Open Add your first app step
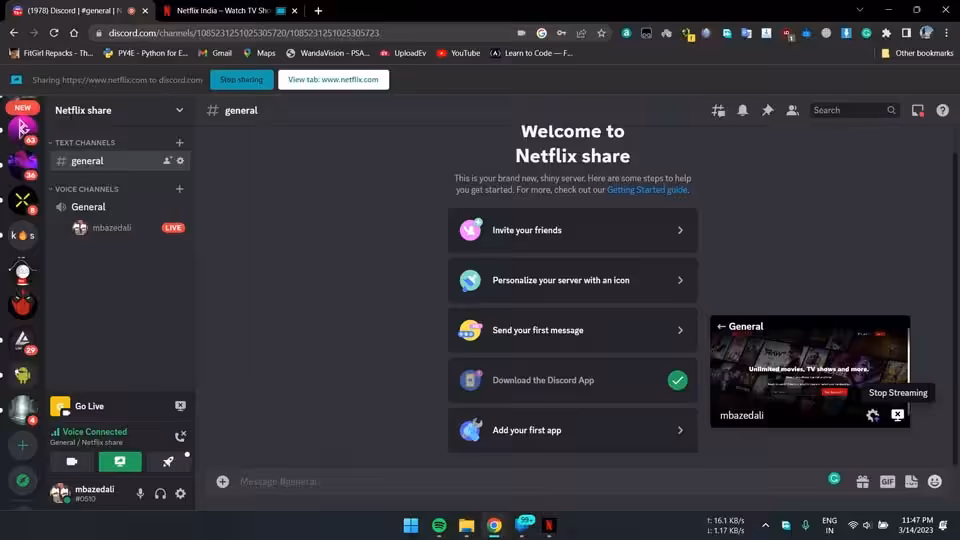The image size is (960, 540). [572, 430]
